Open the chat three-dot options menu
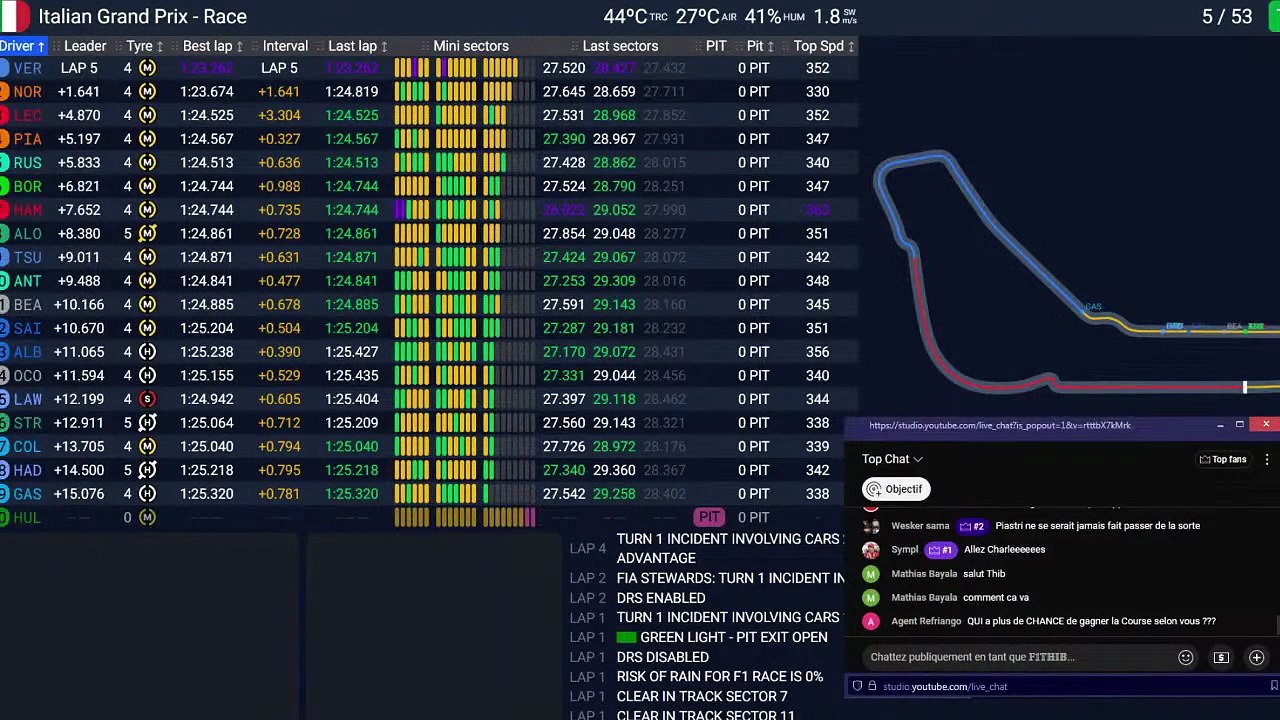Screen dimensions: 1280x720 pyautogui.click(x=1266, y=459)
